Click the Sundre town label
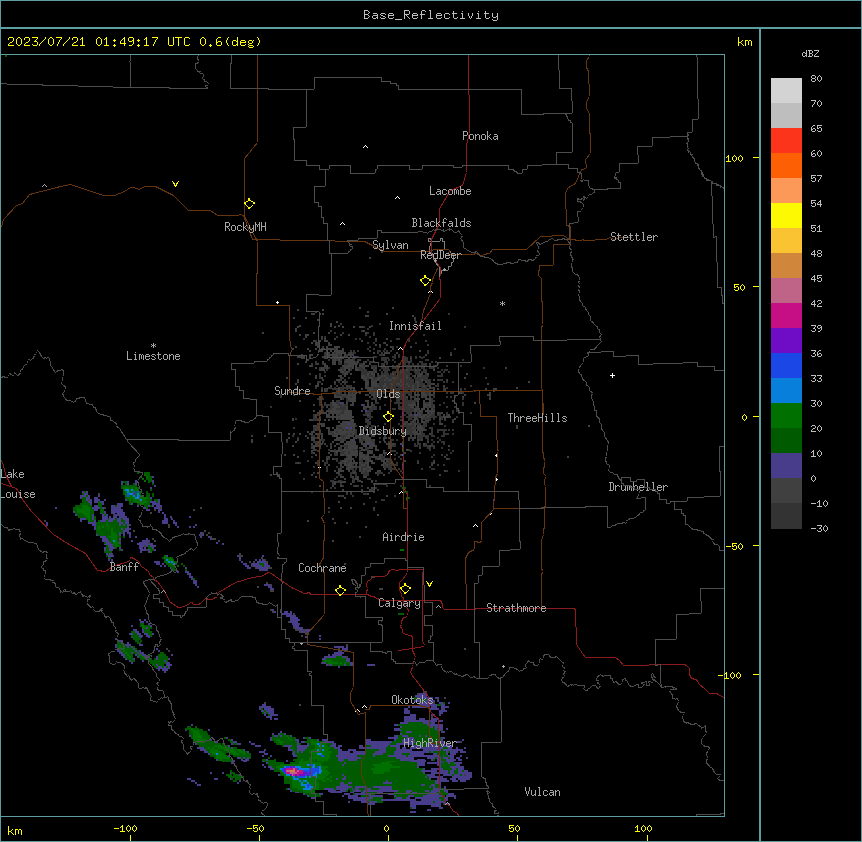This screenshot has width=862, height=842. coord(292,391)
